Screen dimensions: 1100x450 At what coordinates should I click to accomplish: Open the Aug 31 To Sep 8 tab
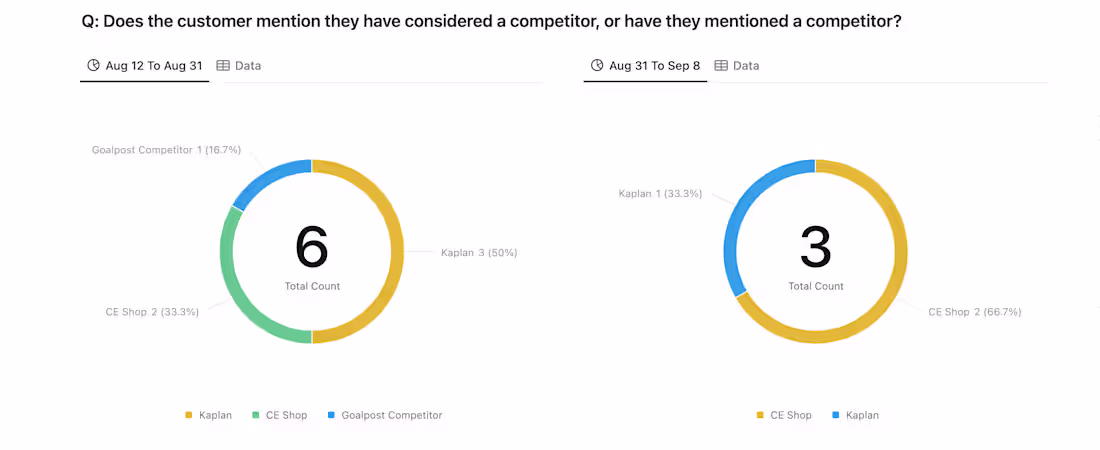click(x=654, y=66)
